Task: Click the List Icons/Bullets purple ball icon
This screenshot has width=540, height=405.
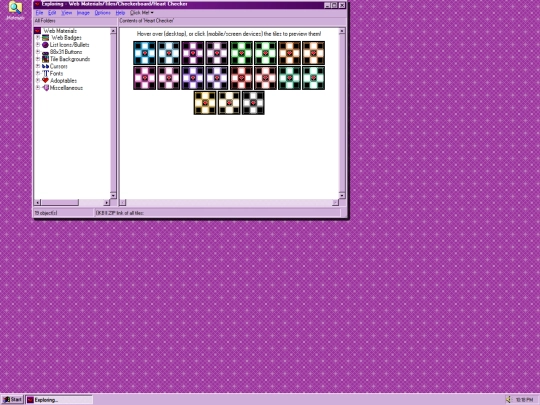Action: [45, 45]
